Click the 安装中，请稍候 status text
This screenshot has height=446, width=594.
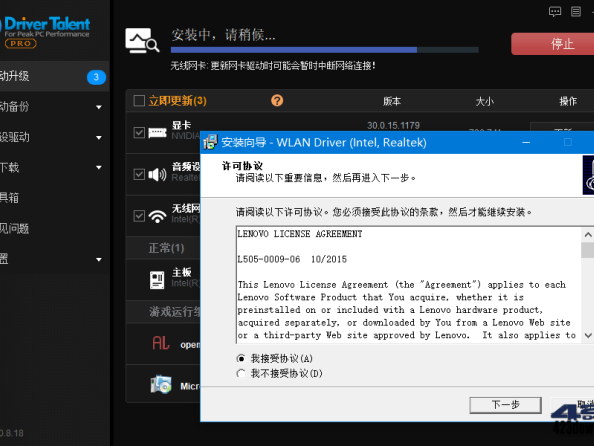224,35
